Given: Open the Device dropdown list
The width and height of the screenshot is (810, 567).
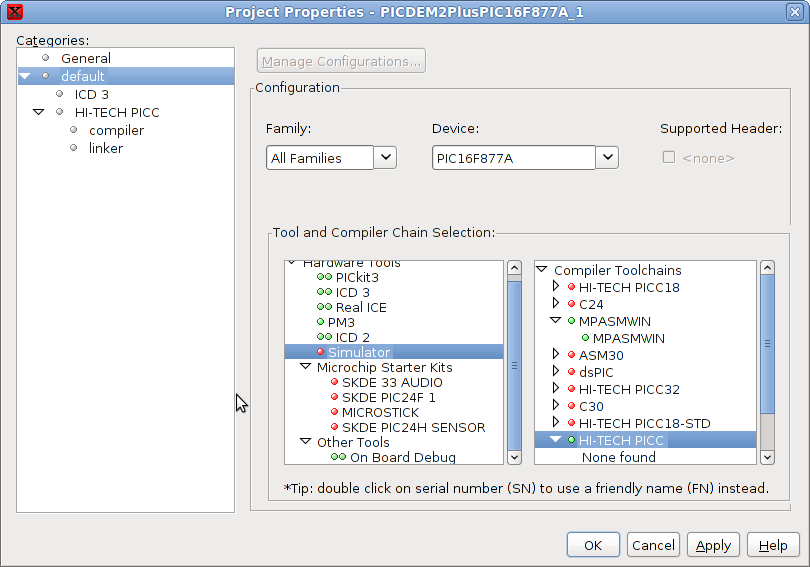Looking at the screenshot, I should click(x=607, y=157).
